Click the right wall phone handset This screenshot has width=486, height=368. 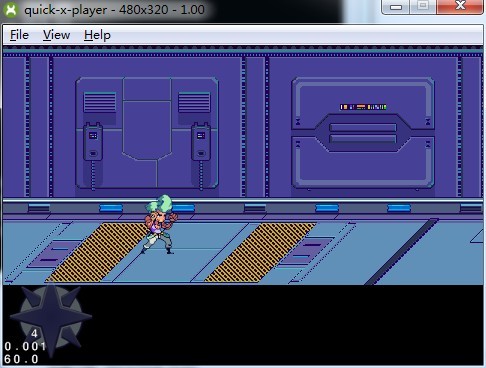pyautogui.click(x=201, y=141)
